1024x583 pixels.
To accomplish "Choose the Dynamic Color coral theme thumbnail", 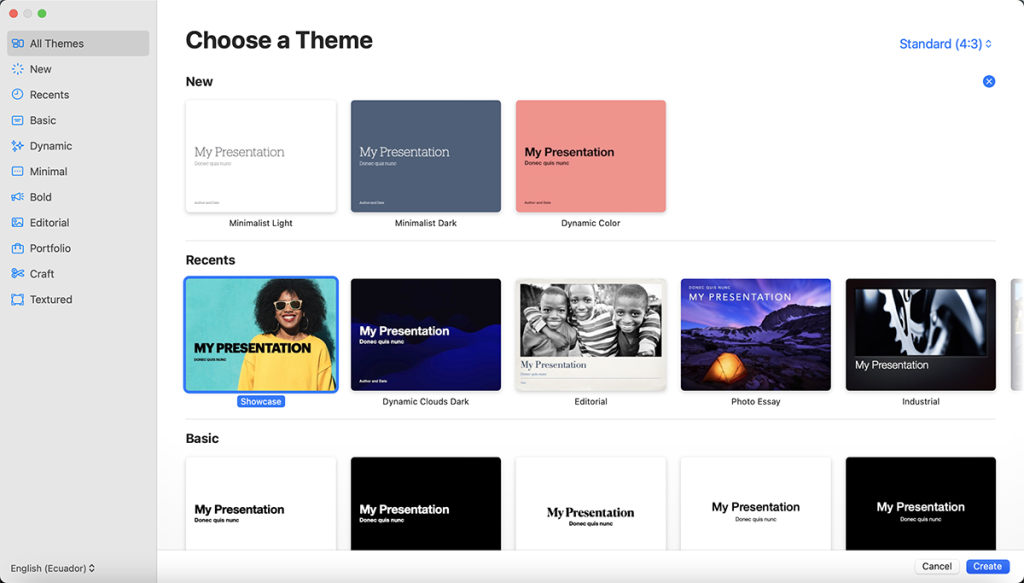I will 590,156.
